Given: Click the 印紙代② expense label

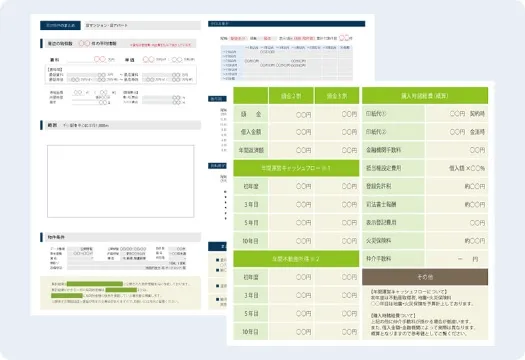Looking at the screenshot, I should (x=393, y=132).
